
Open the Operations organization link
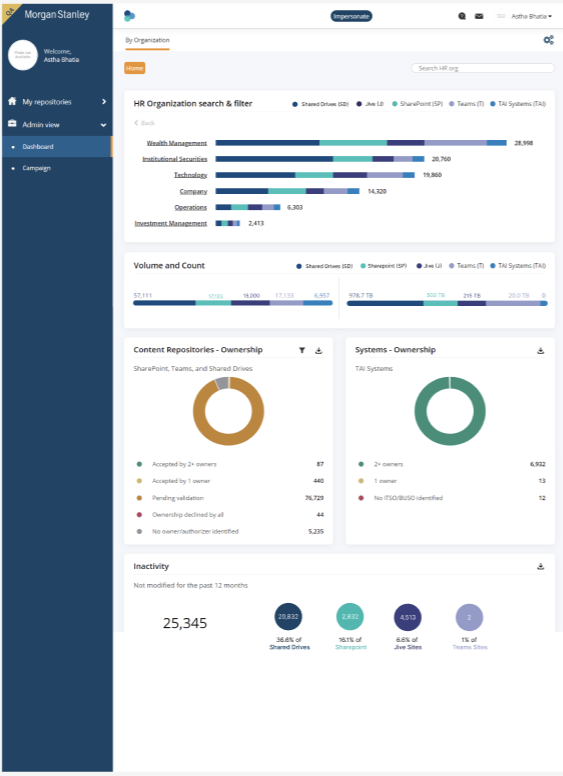click(x=190, y=207)
